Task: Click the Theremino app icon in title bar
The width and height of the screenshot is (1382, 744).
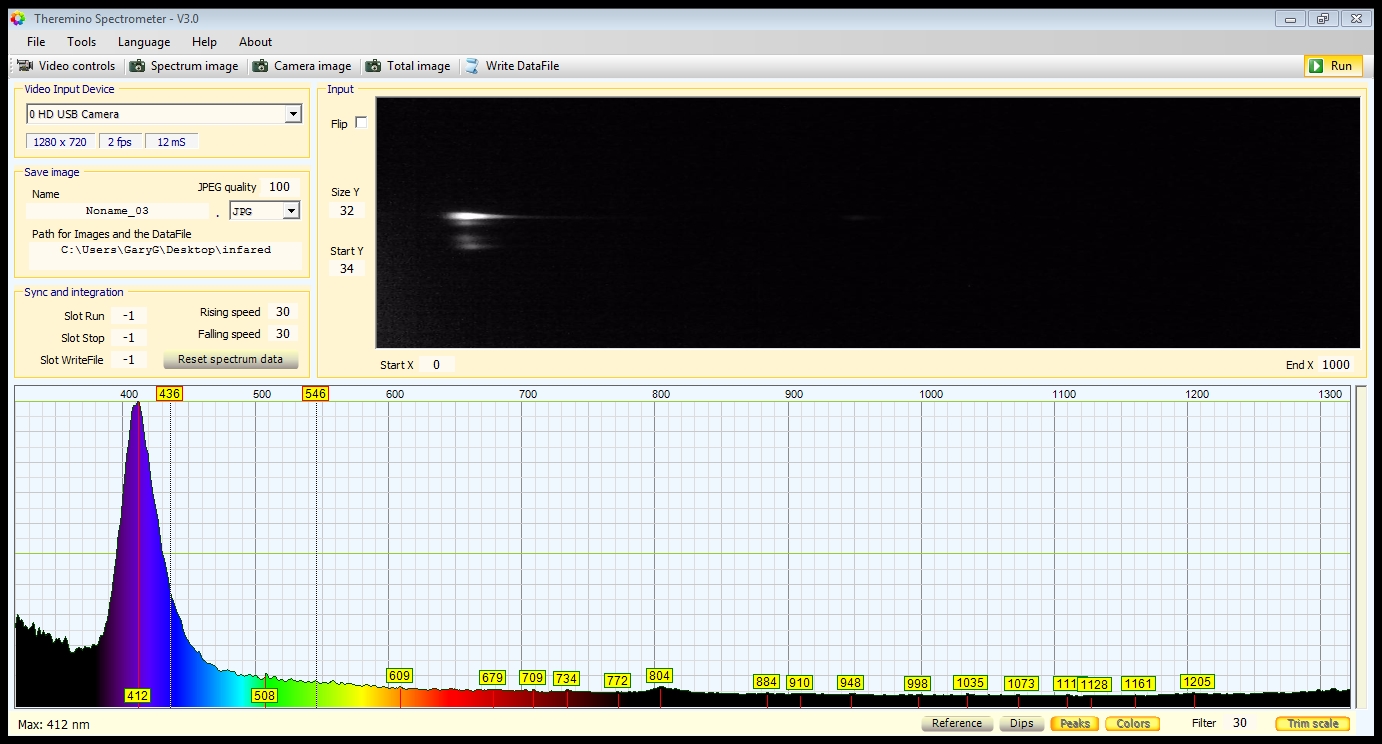Action: coord(17,19)
